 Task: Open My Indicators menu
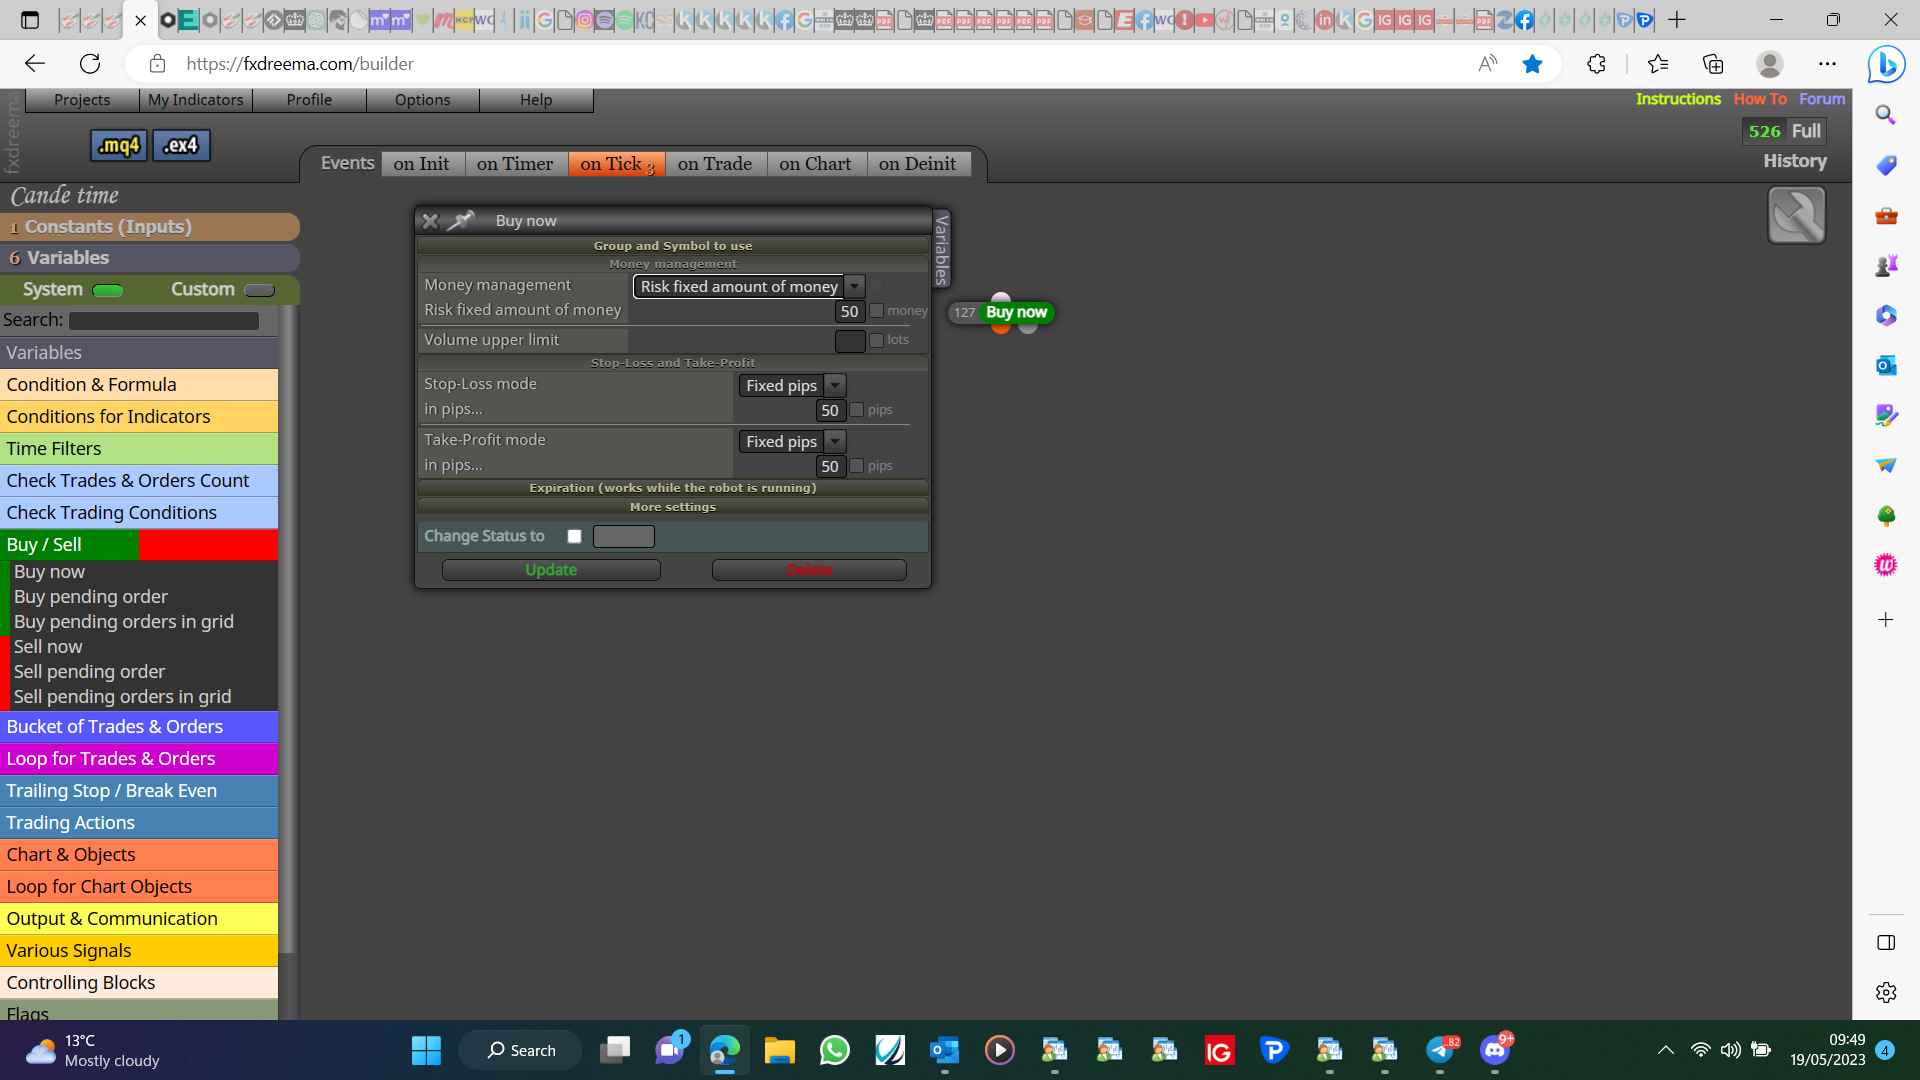pyautogui.click(x=196, y=100)
